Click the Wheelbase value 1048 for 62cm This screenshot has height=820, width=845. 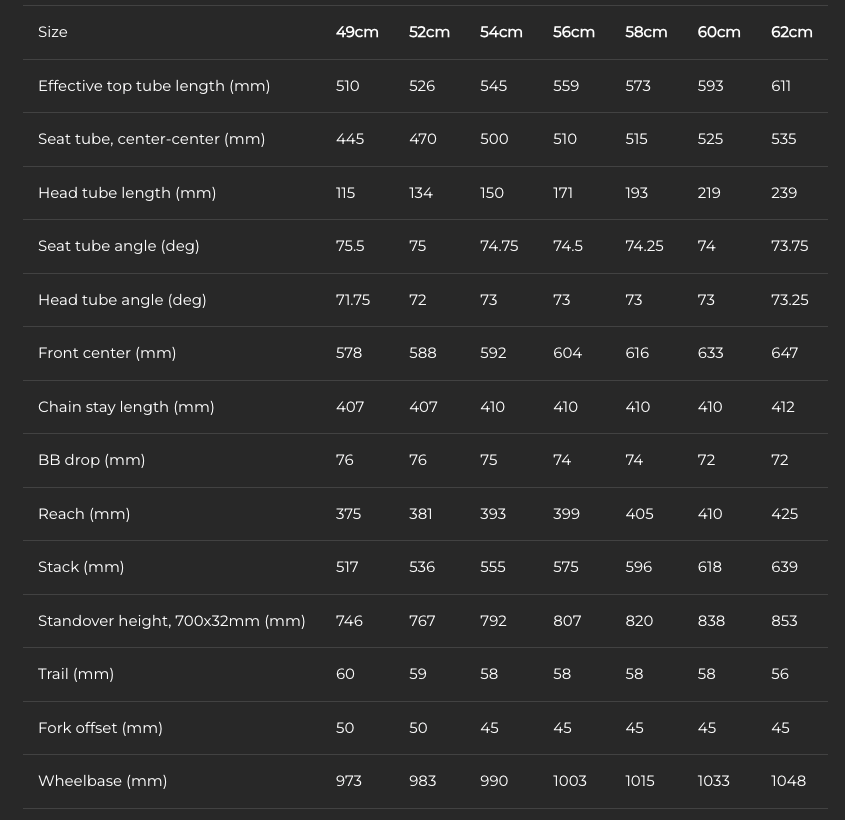tap(788, 781)
